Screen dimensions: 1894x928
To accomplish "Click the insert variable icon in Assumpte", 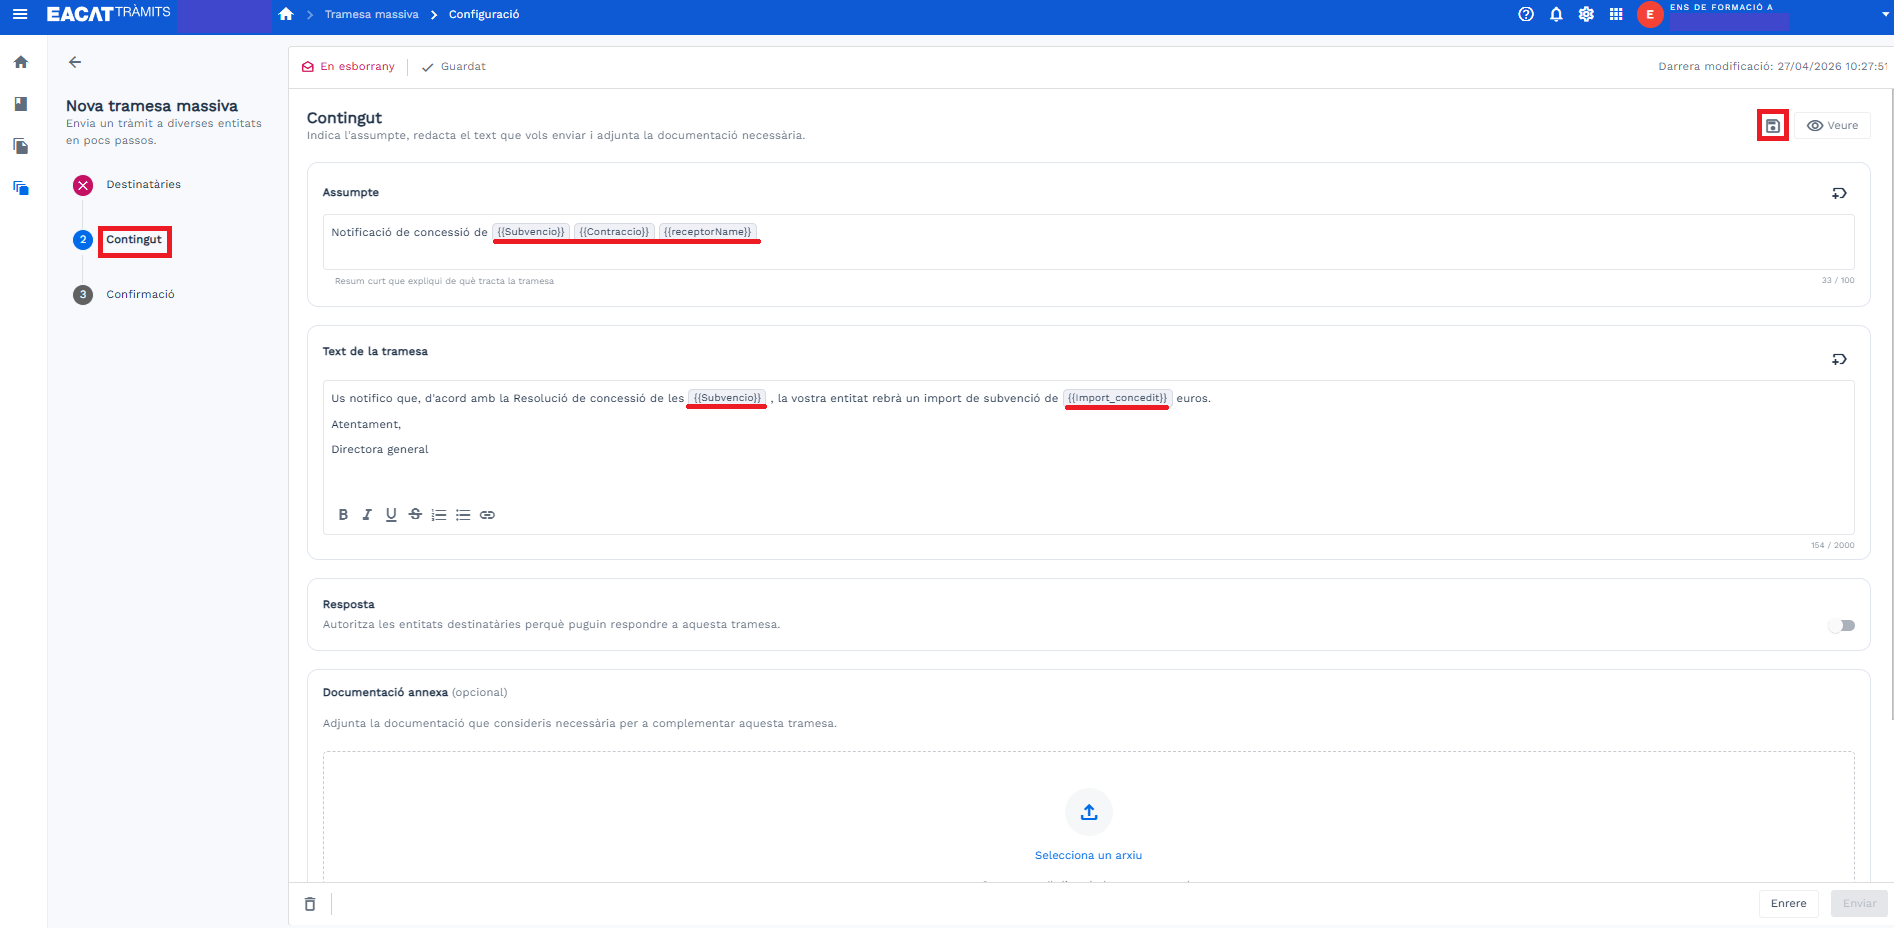I will click(1838, 193).
